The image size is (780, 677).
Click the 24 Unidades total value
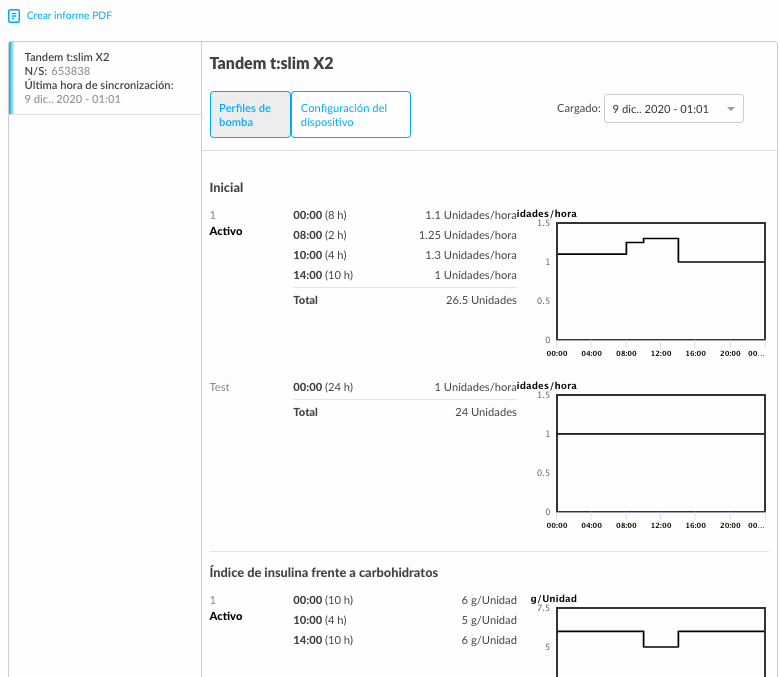pos(486,412)
